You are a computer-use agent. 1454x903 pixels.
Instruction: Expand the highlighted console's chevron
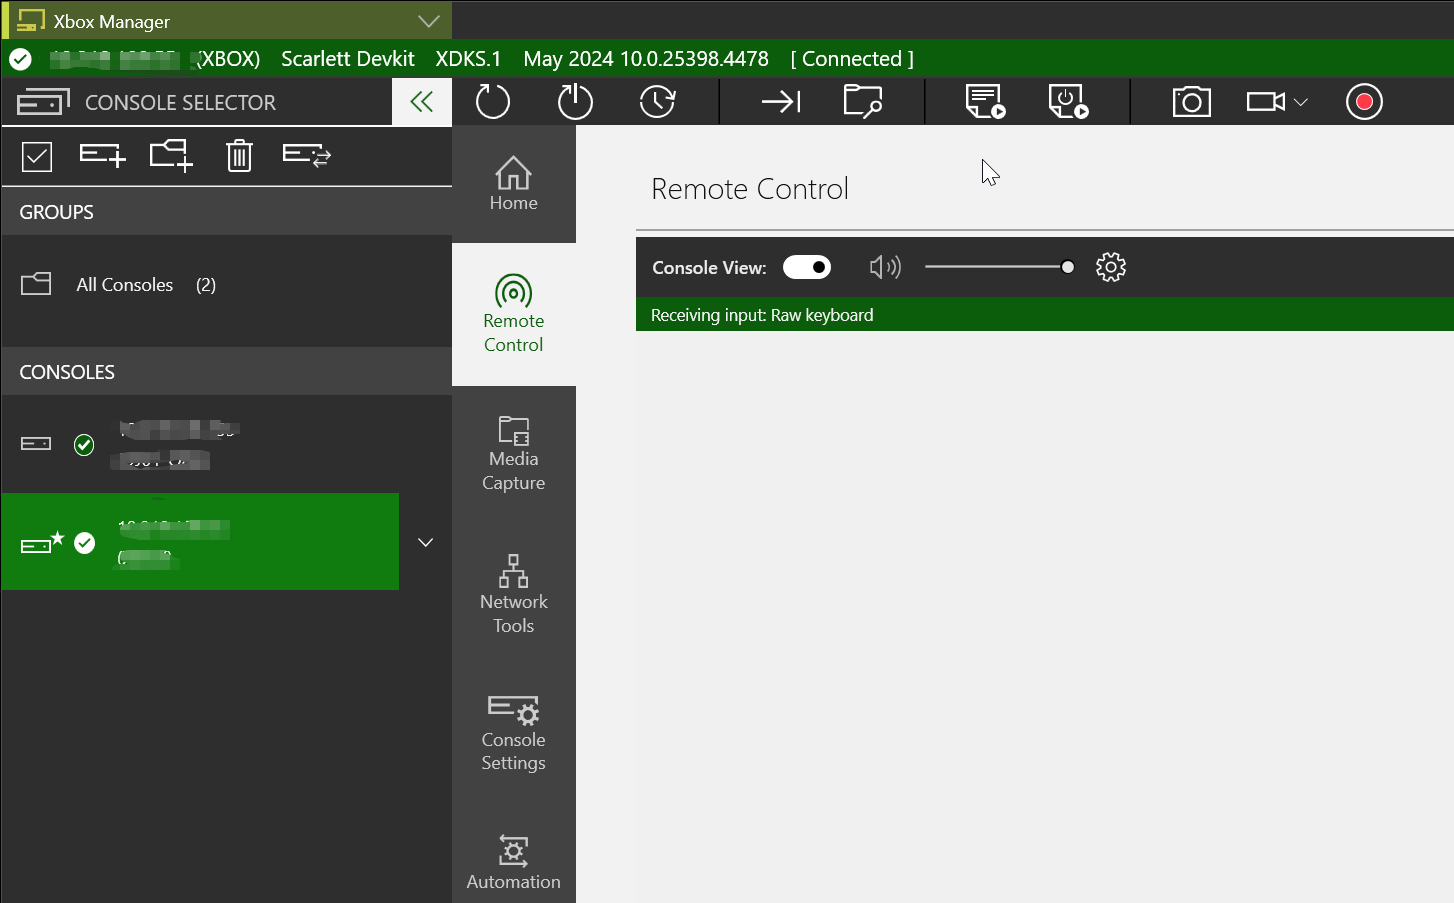[425, 542]
